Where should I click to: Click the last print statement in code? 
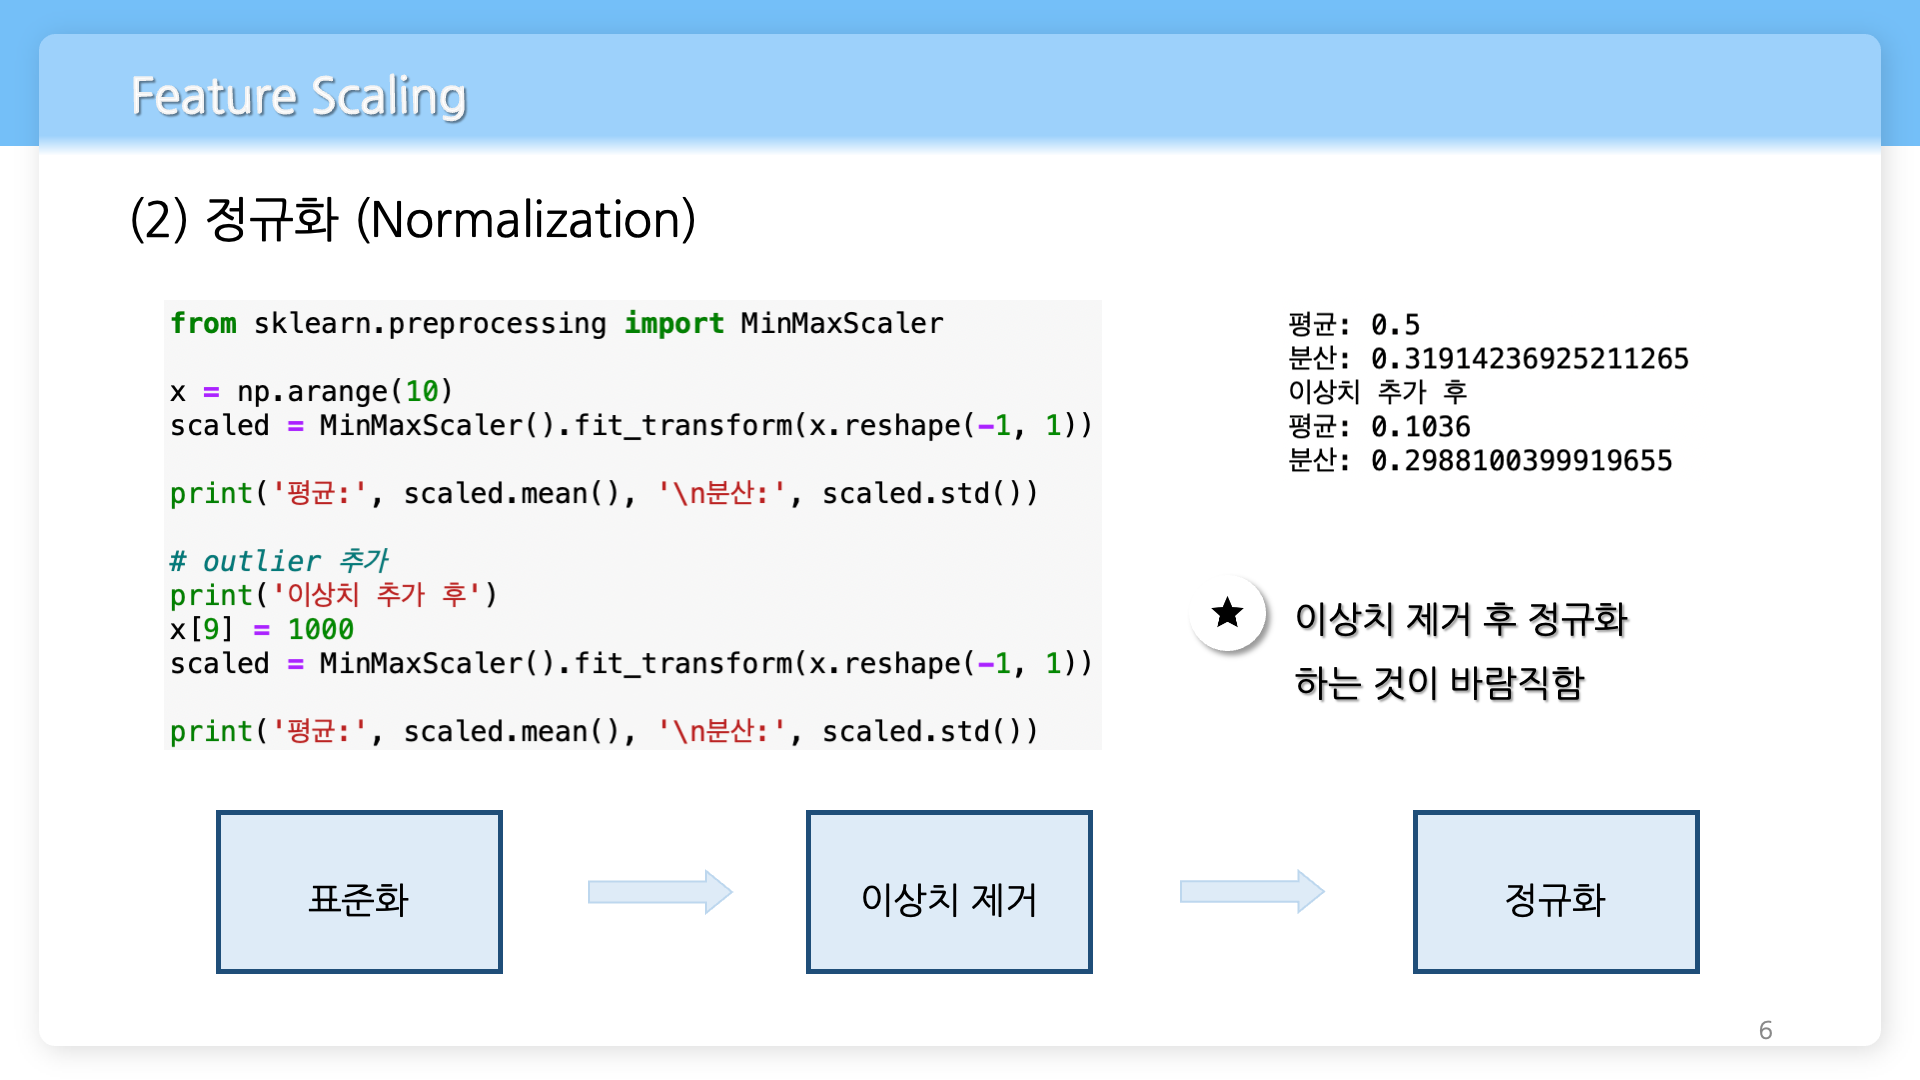coord(603,731)
